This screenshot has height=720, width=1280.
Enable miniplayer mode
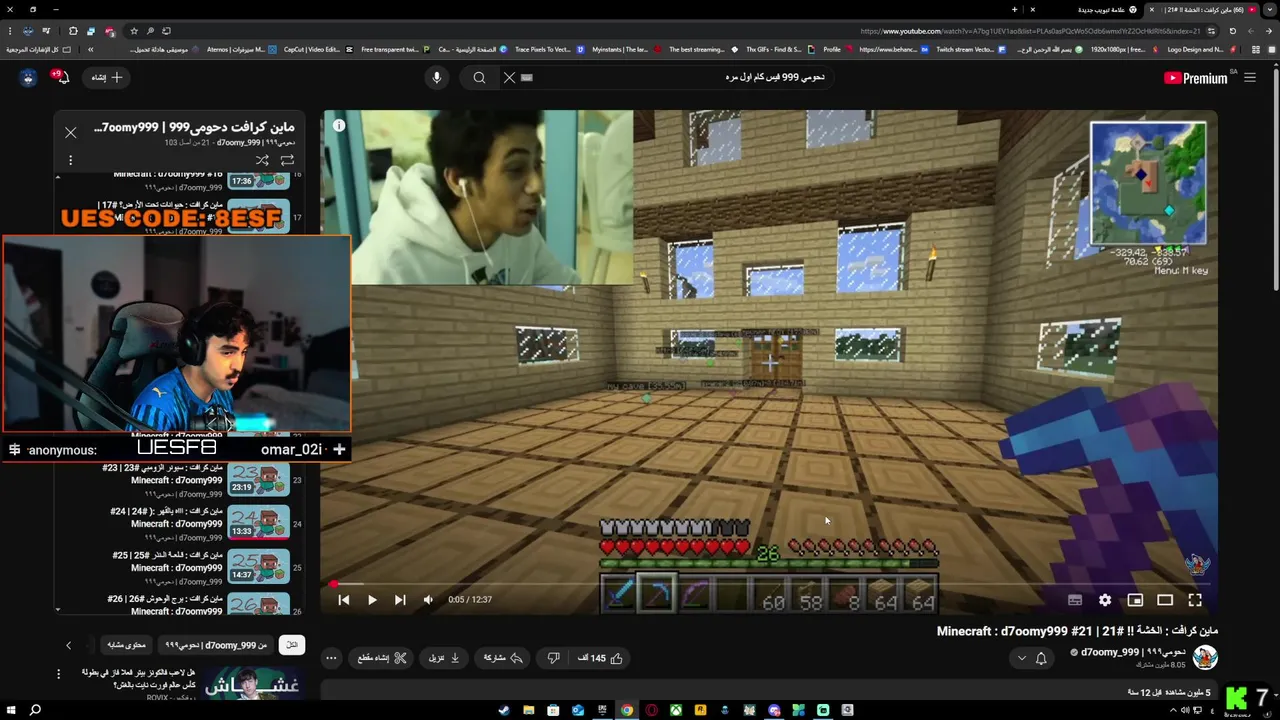[x=1135, y=600]
